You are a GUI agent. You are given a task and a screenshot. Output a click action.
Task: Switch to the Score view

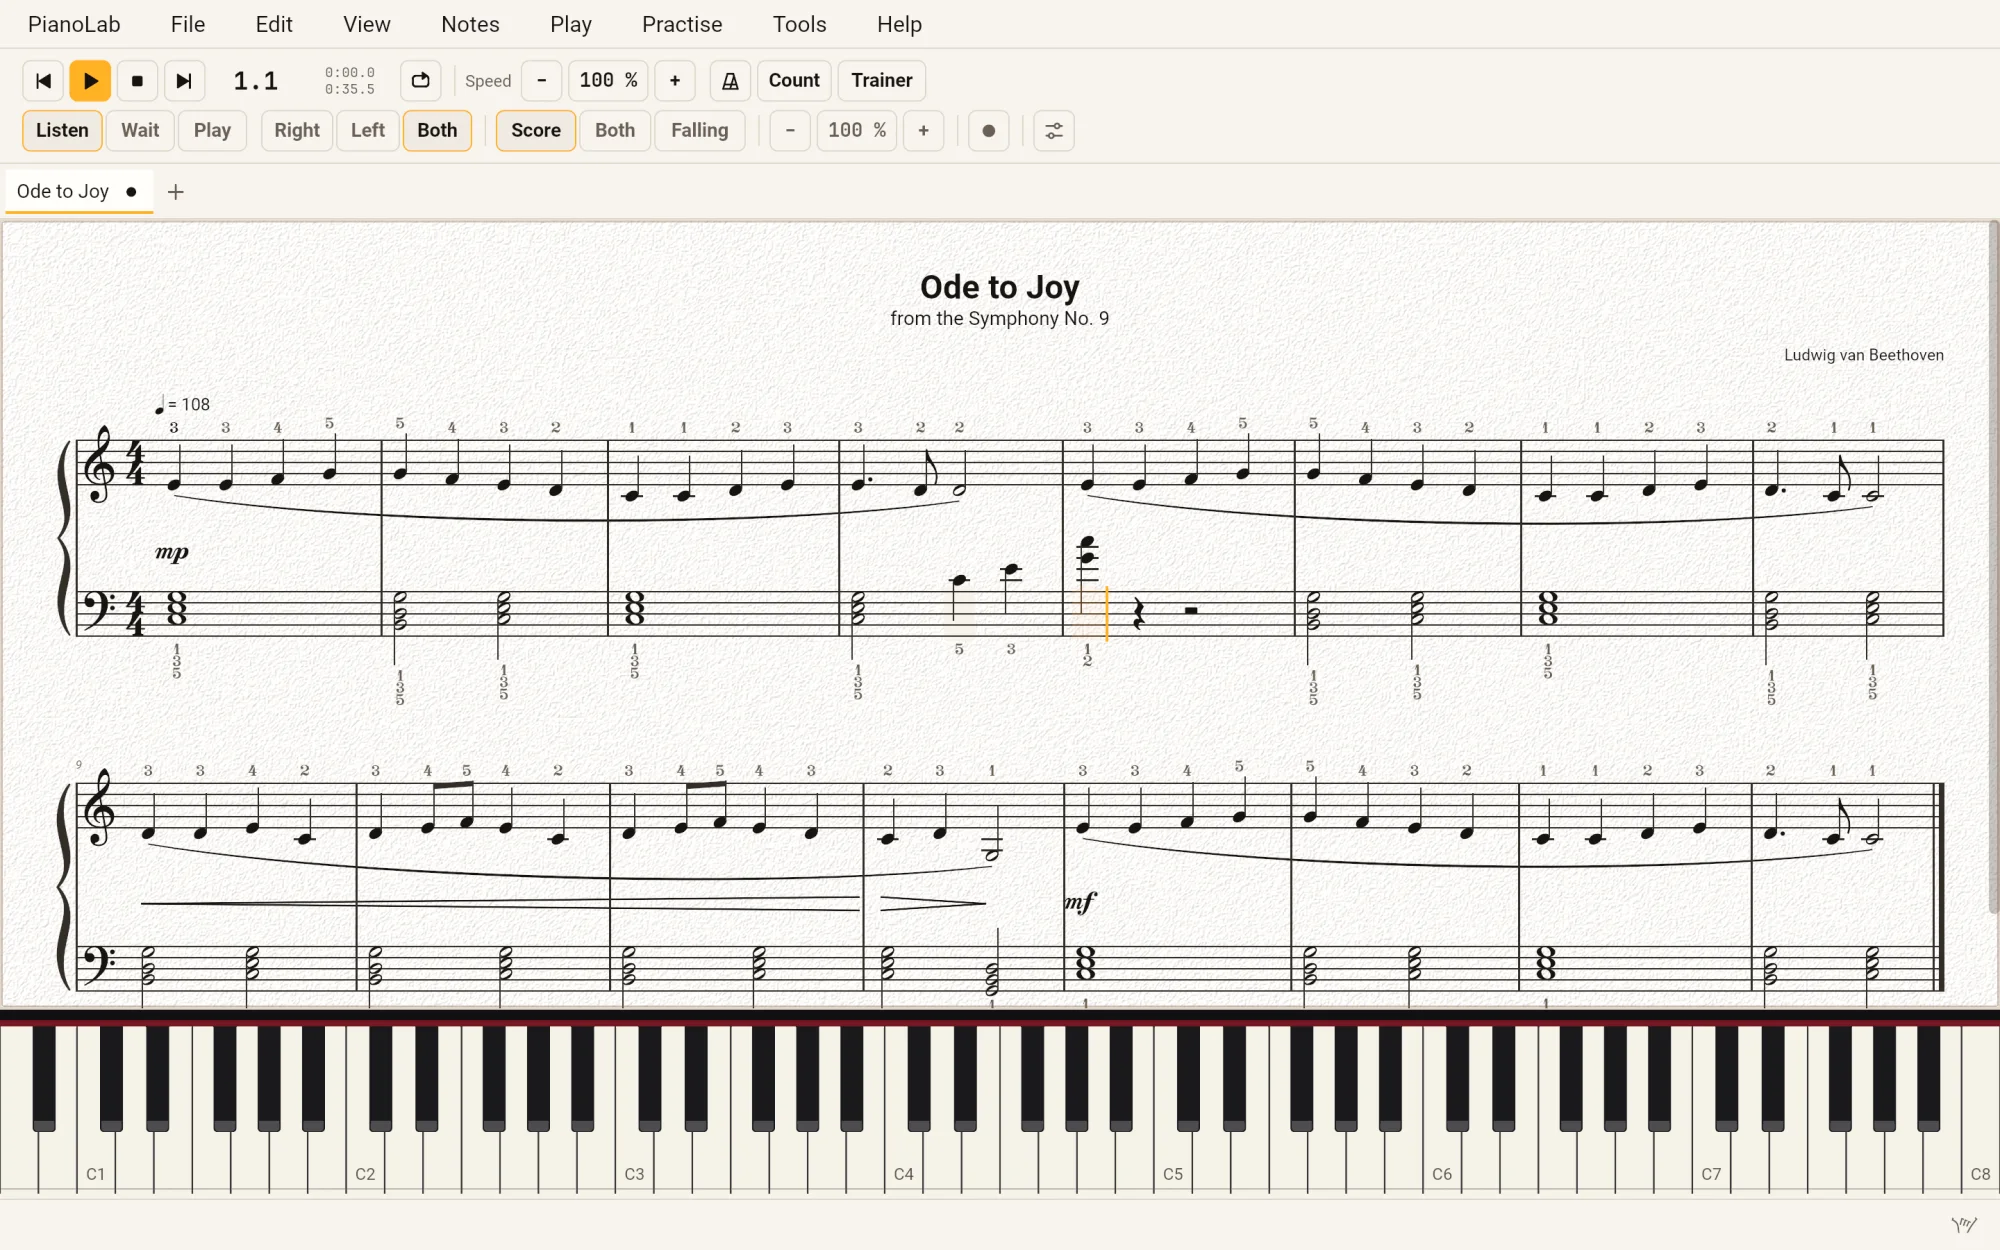point(536,131)
